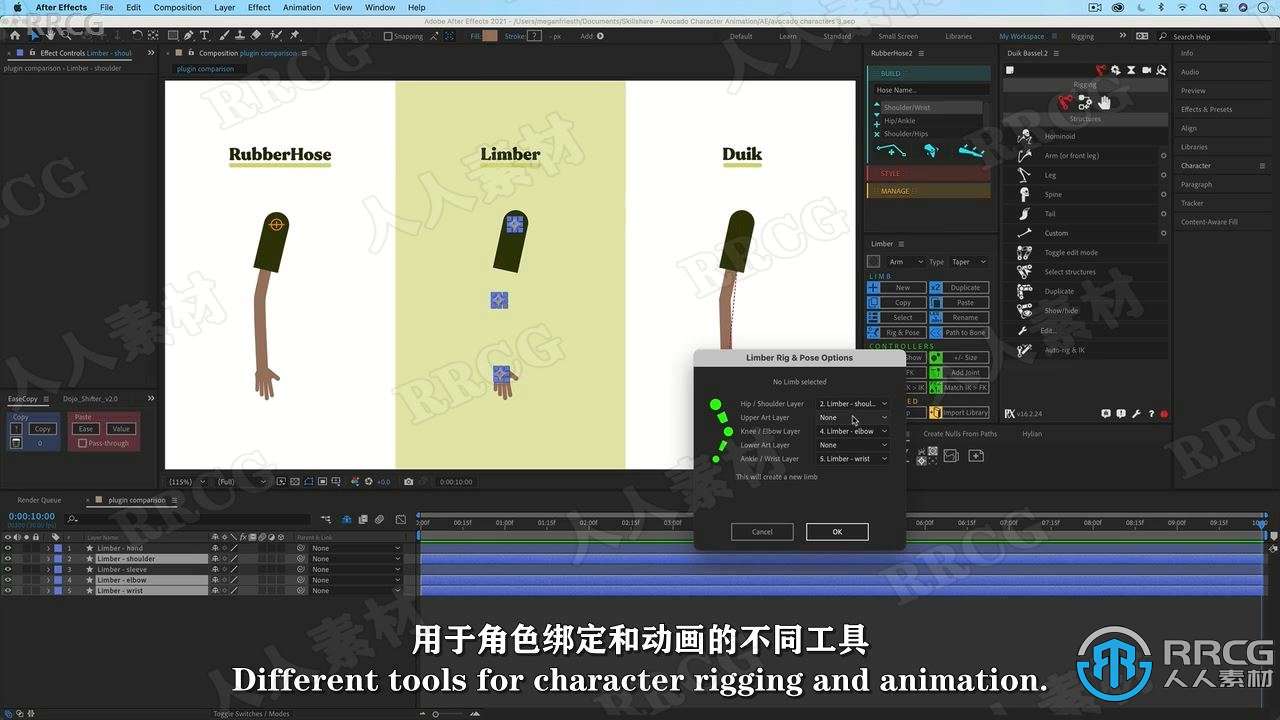Open the Duik camera tools icon
1280x720 pixels.
pyautogui.click(x=1147, y=70)
